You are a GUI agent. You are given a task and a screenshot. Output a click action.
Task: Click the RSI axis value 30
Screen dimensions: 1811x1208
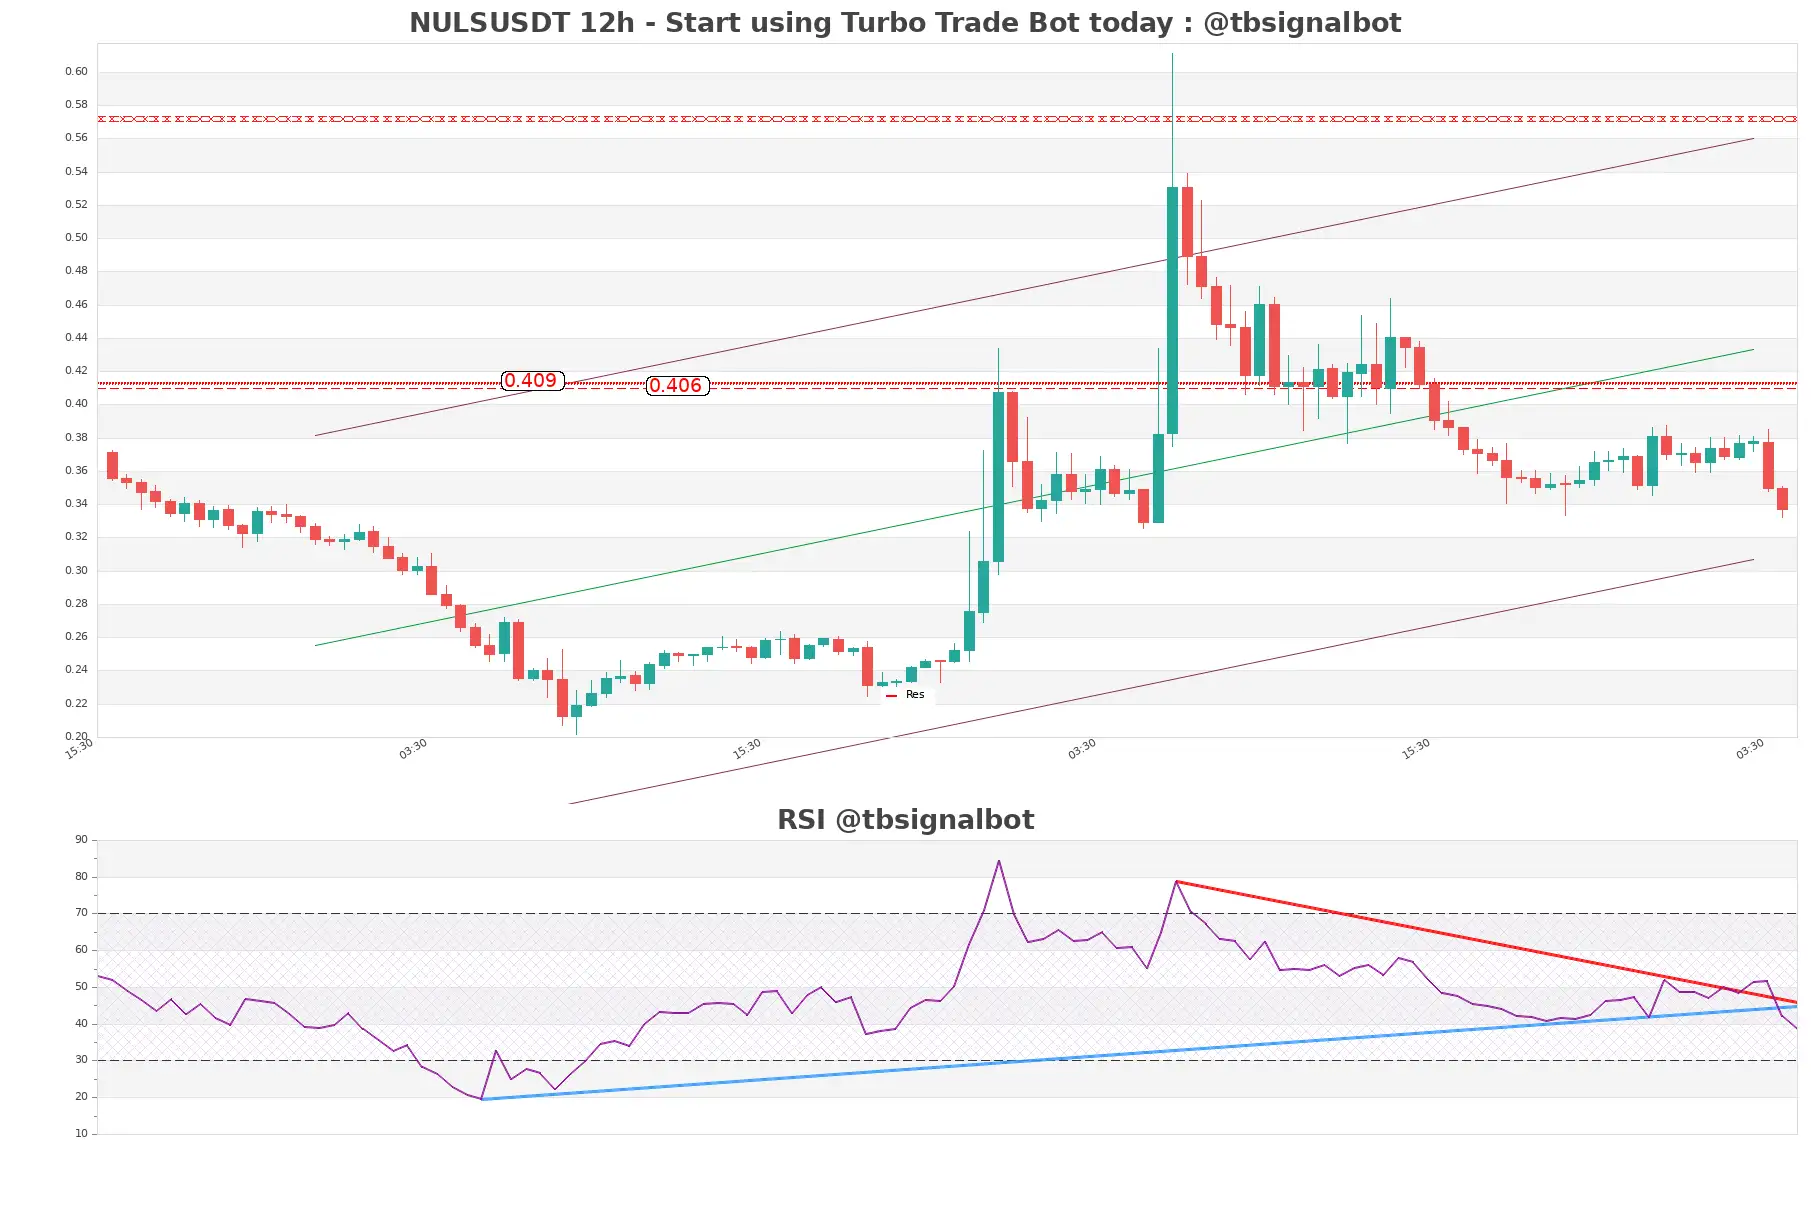coord(81,1060)
